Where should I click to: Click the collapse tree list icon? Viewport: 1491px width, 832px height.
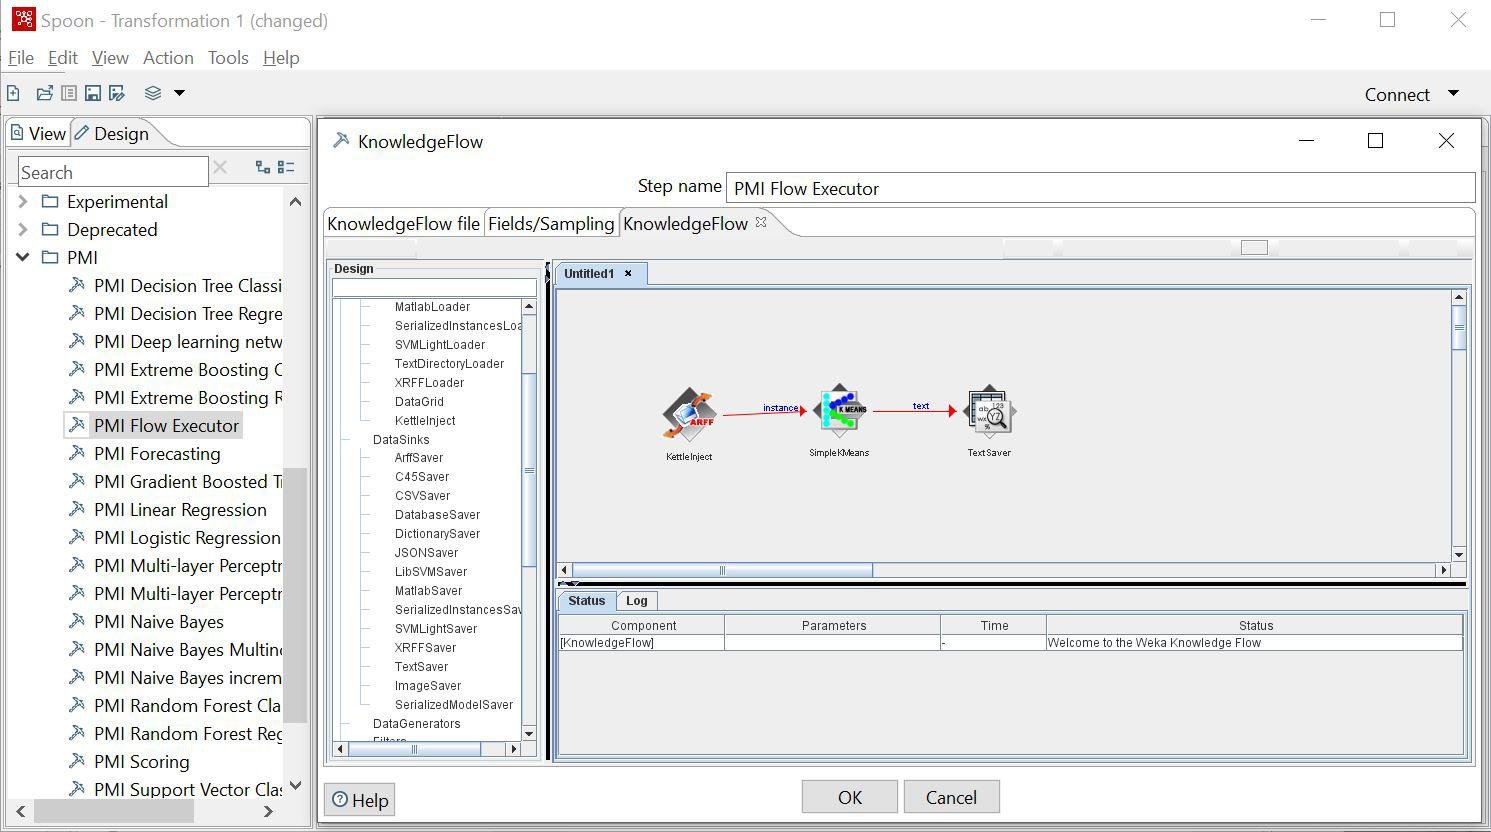tap(286, 167)
